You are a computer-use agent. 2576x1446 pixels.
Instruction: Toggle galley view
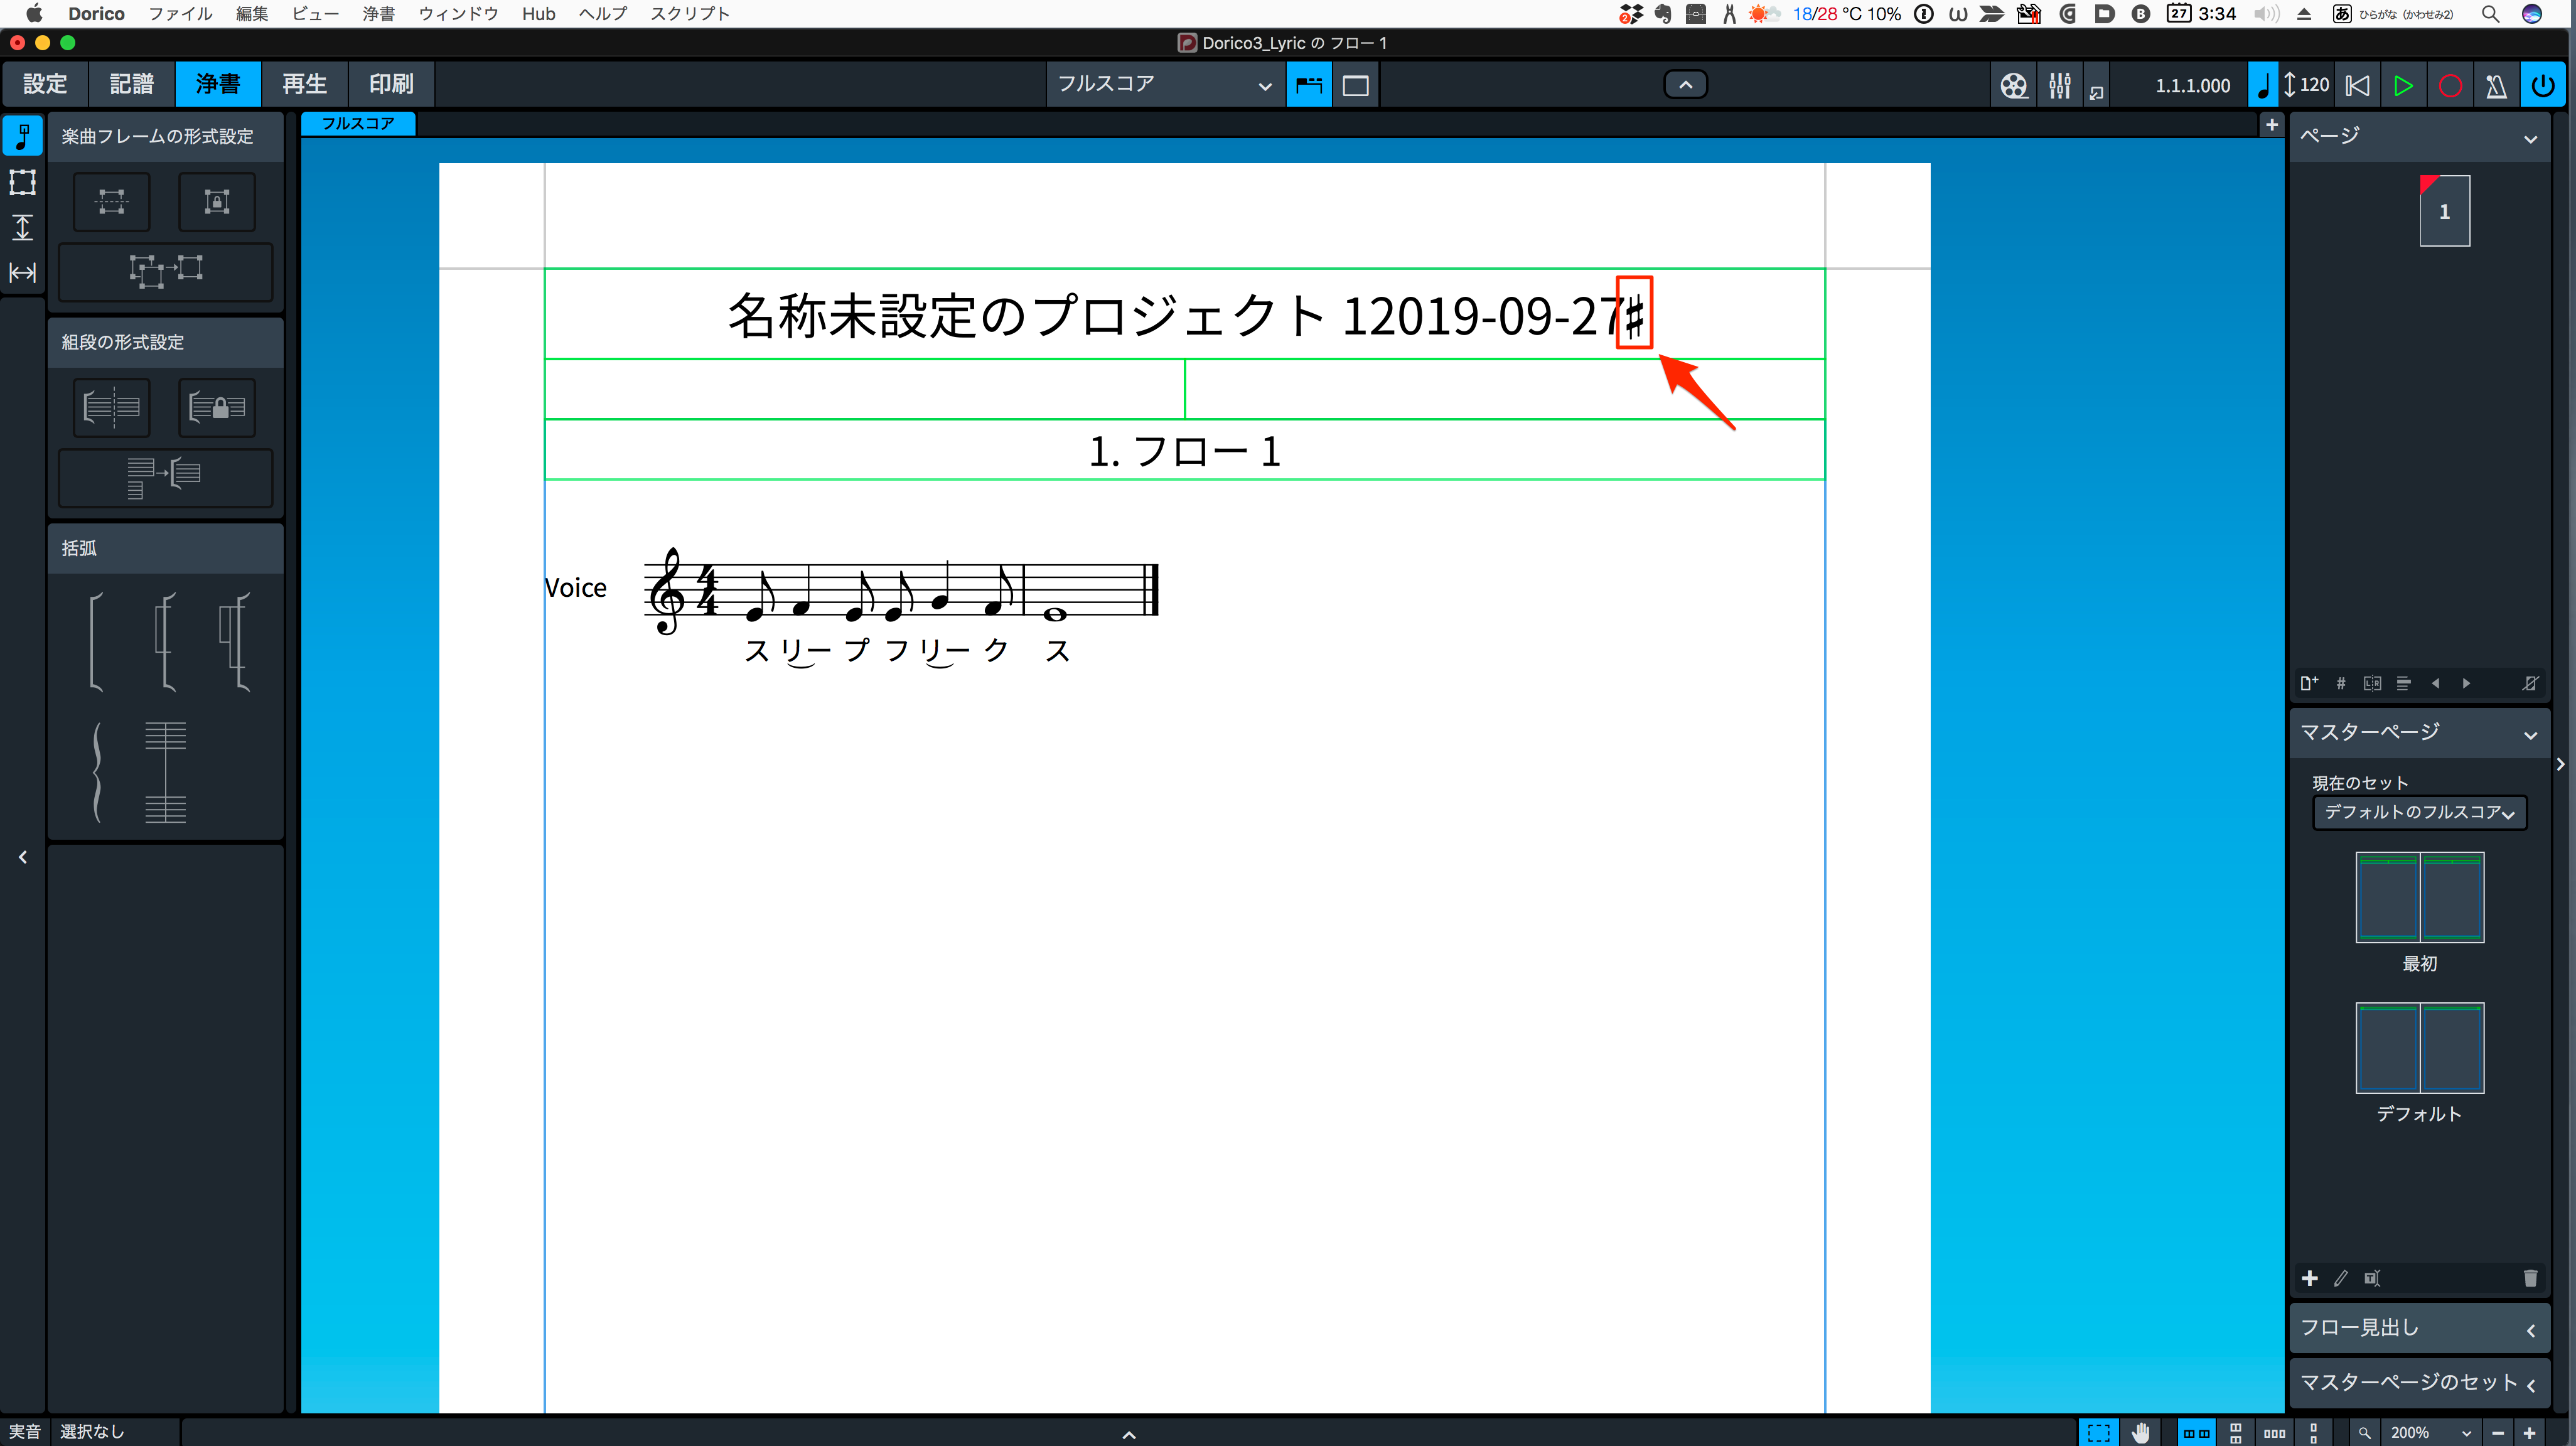(x=1309, y=86)
